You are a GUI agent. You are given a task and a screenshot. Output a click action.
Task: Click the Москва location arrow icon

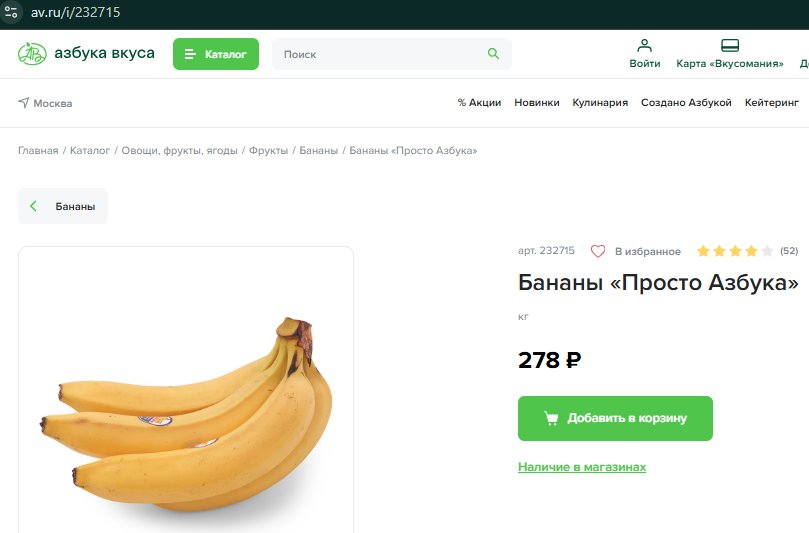(x=24, y=103)
